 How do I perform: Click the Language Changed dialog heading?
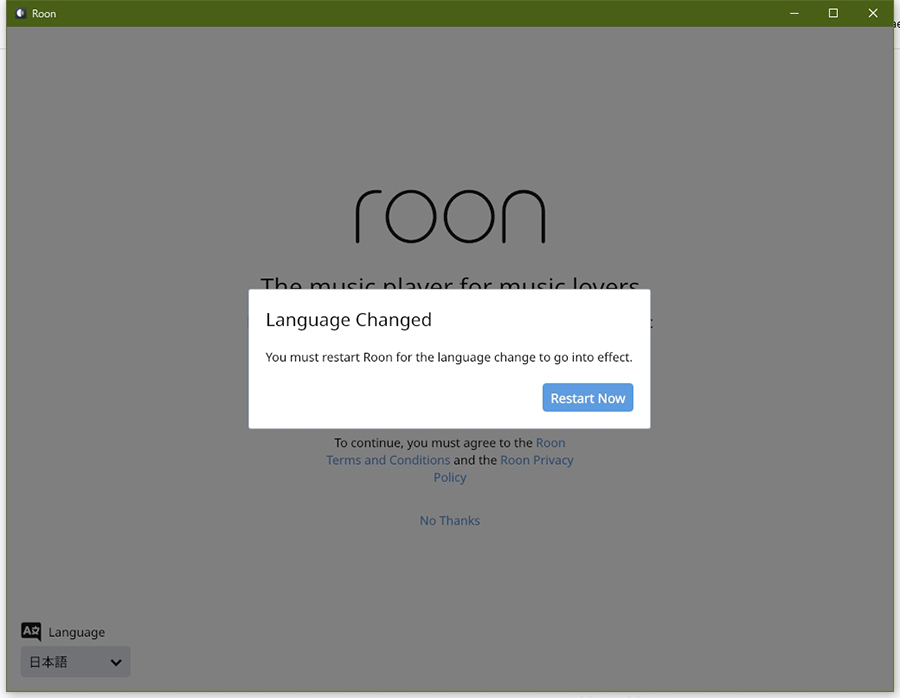tap(348, 320)
